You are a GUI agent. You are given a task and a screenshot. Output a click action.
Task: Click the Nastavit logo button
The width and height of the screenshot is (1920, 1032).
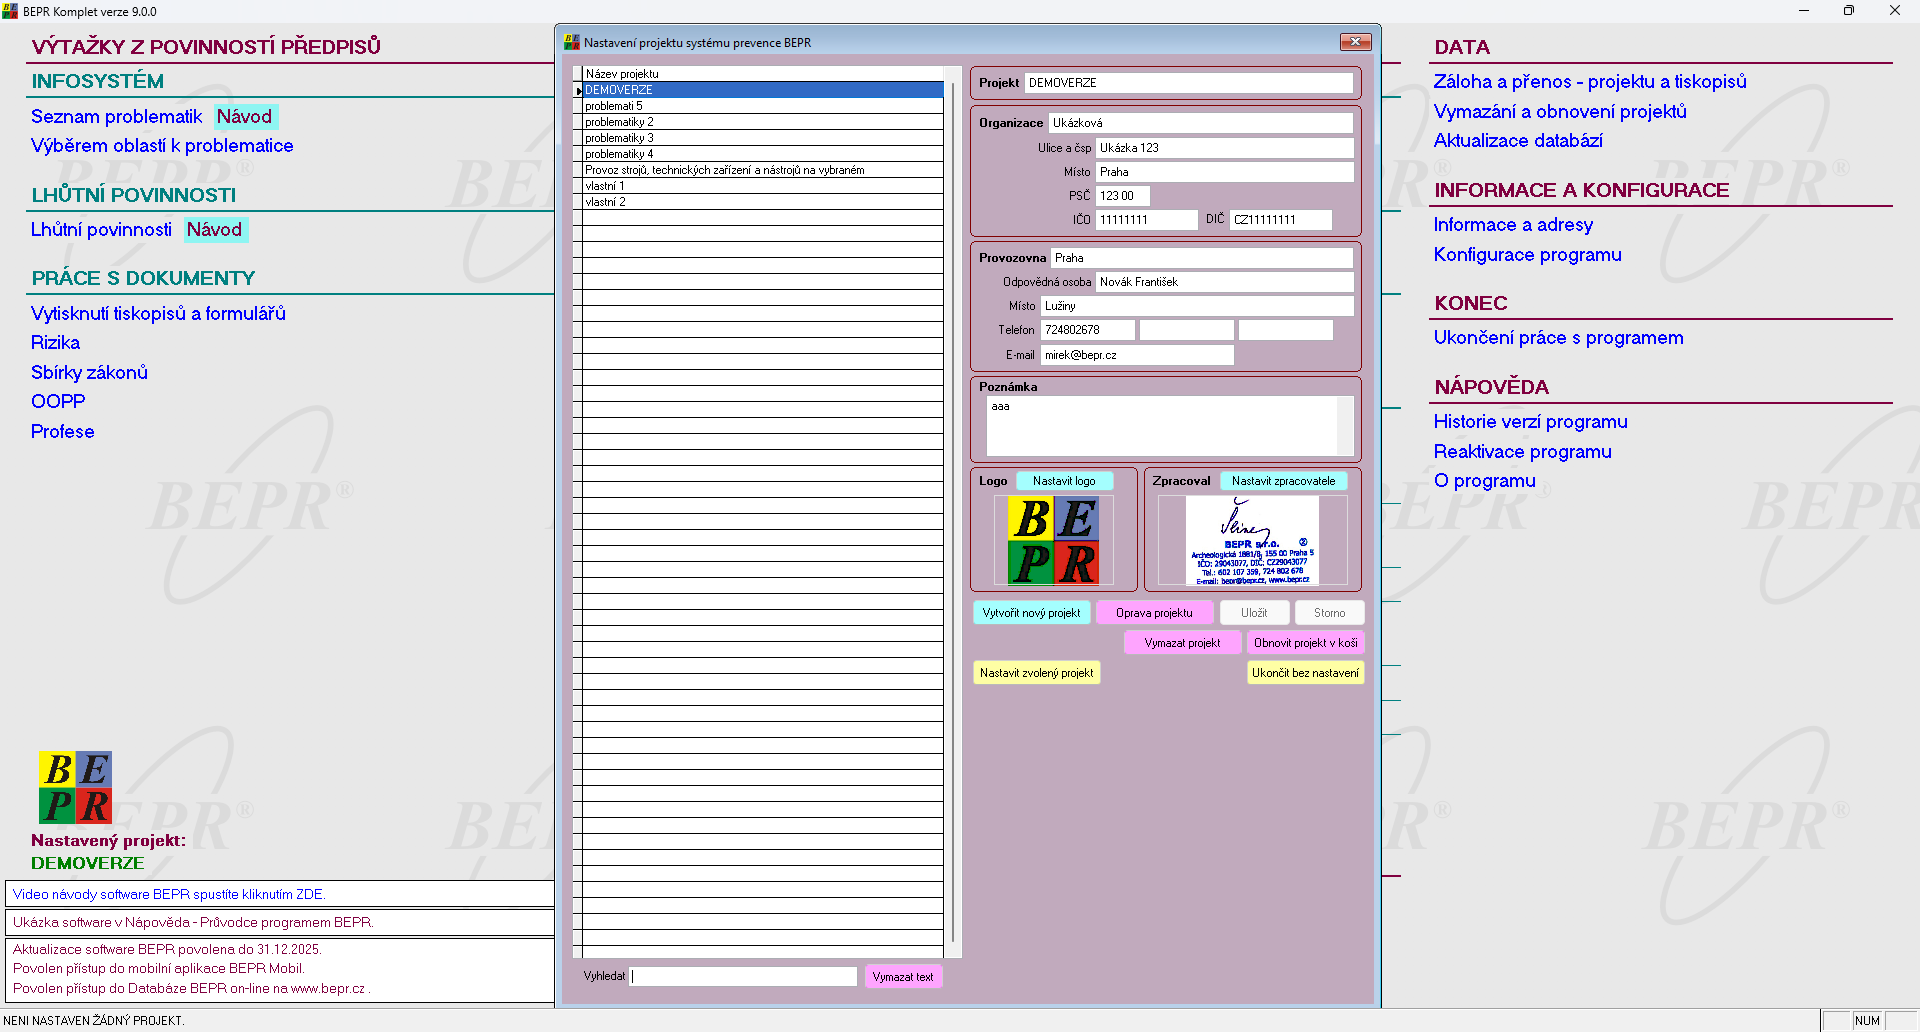(x=1064, y=481)
